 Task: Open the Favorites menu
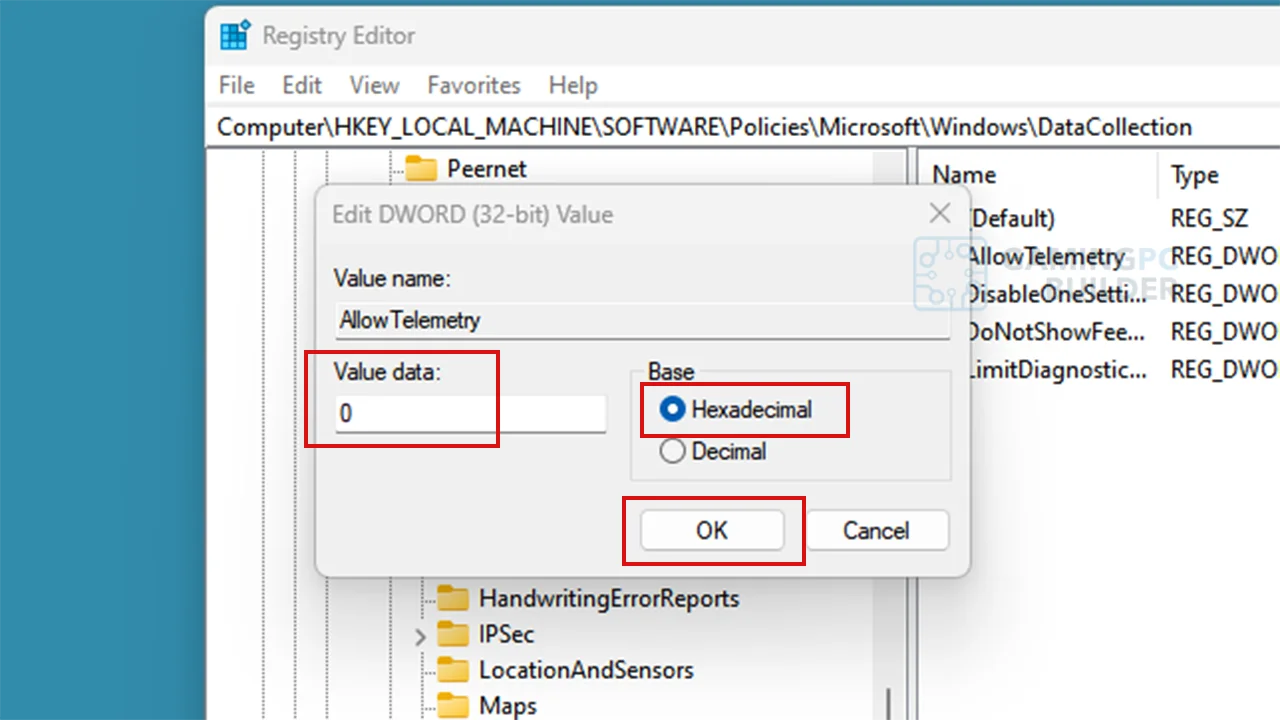[474, 85]
